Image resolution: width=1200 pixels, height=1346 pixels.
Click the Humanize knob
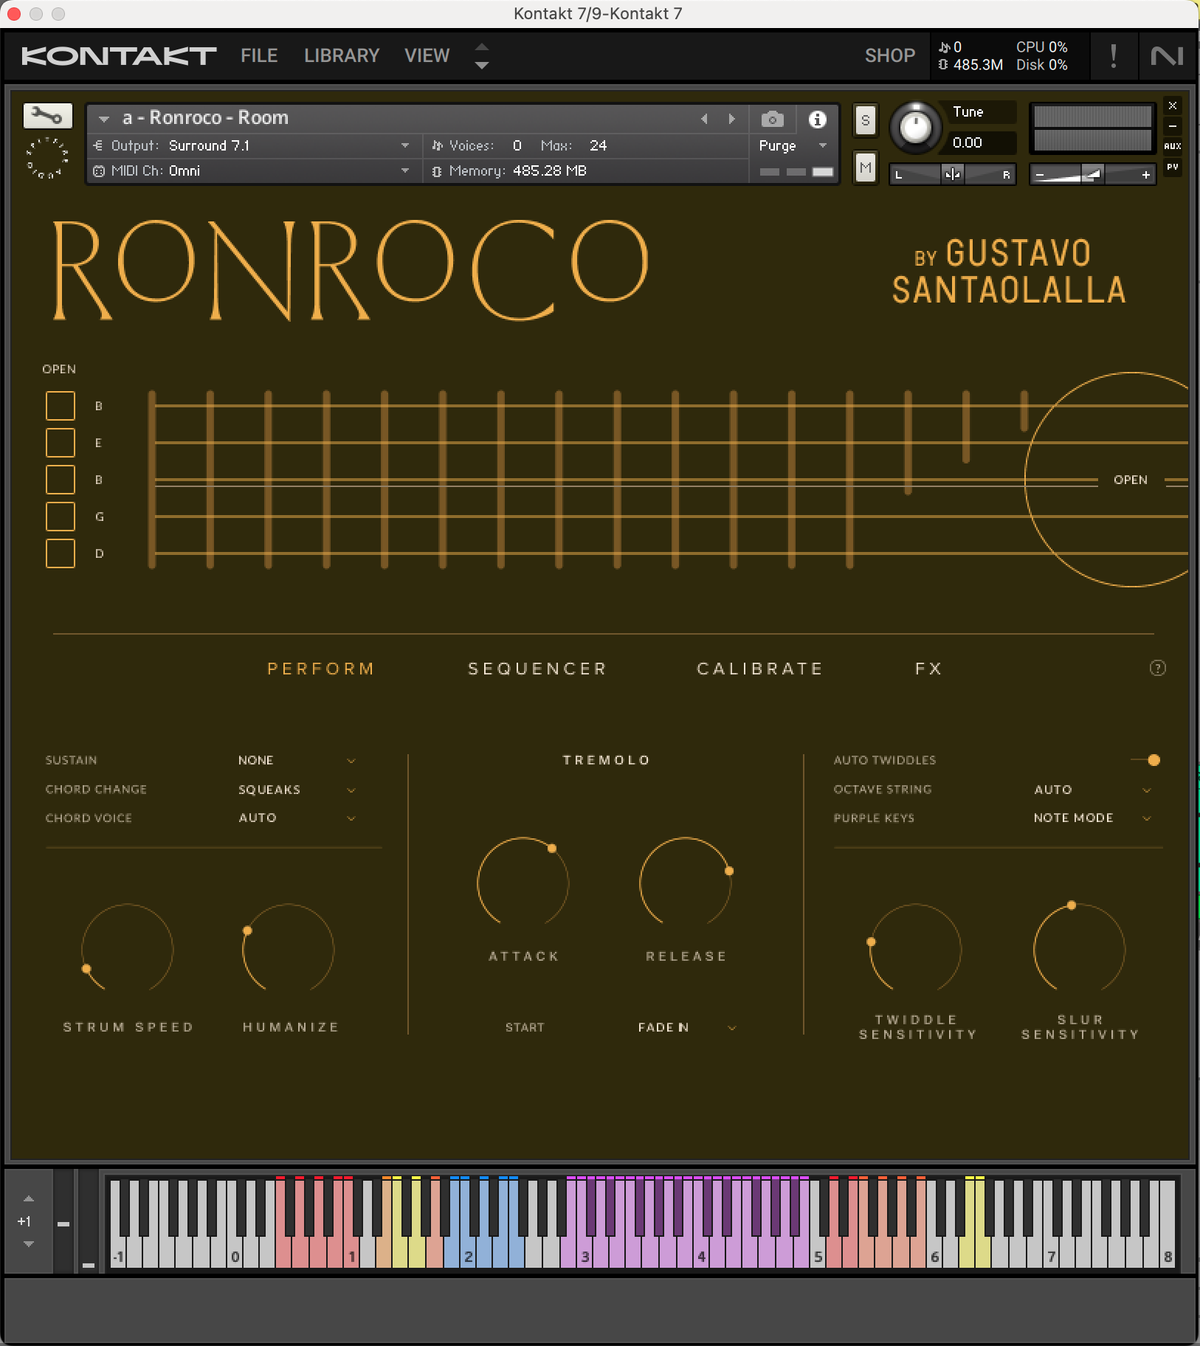288,950
